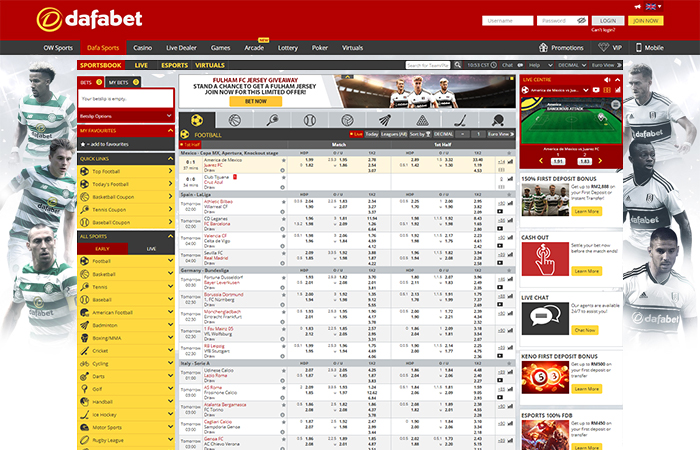Click the Cash Out hand icon
The height and width of the screenshot is (450, 700).
tap(545, 259)
